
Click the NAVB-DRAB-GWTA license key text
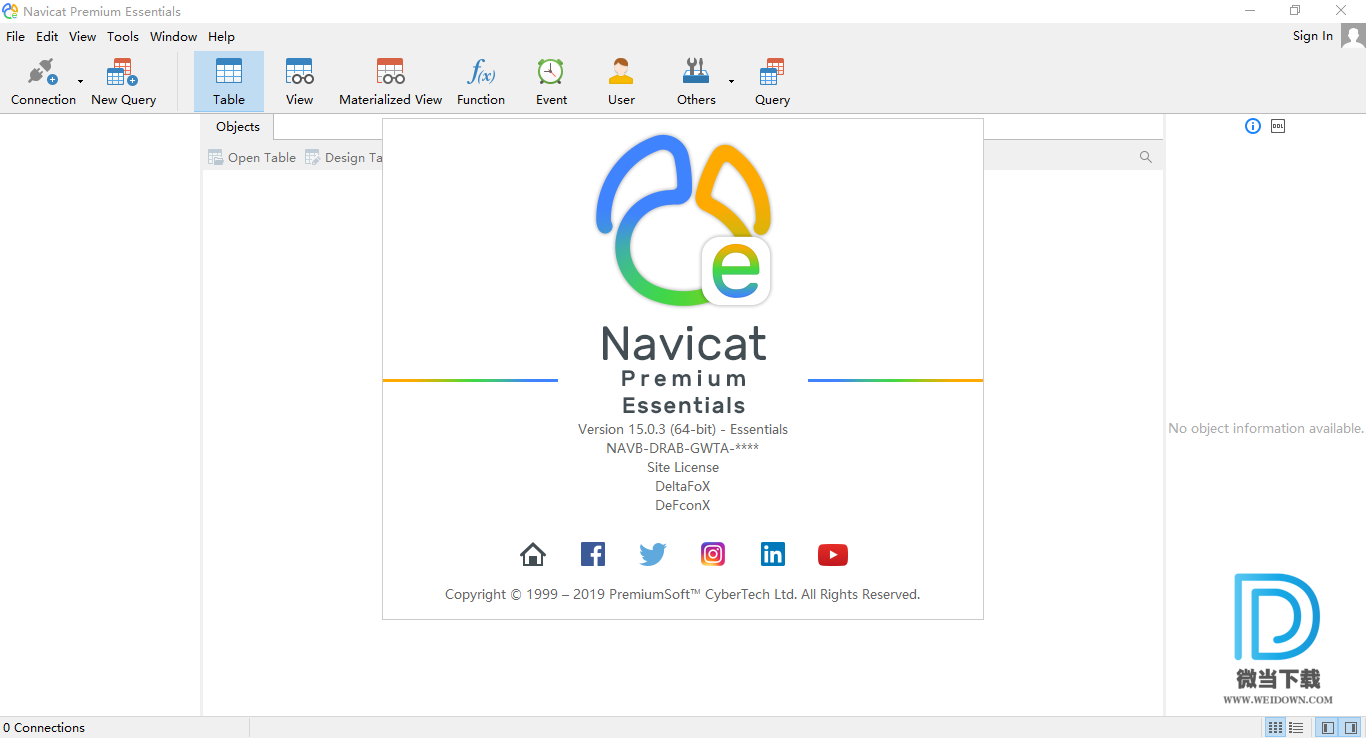click(x=683, y=448)
